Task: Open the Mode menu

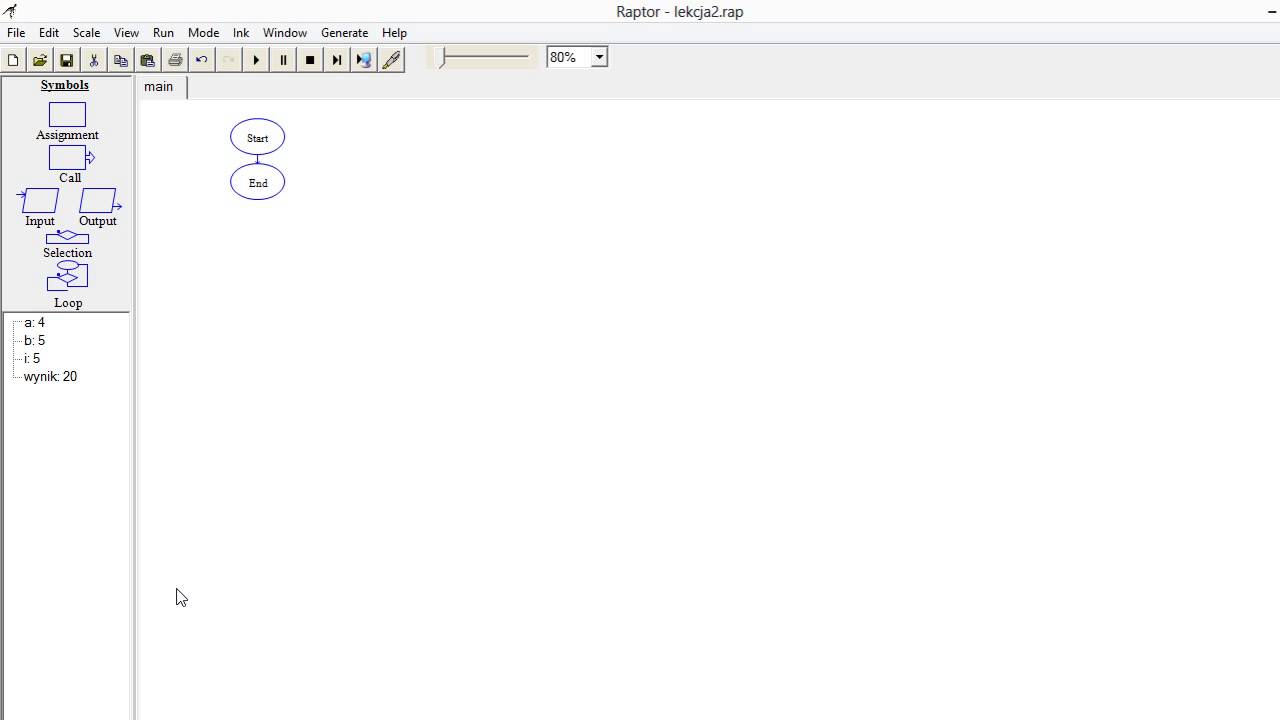Action: pos(203,33)
